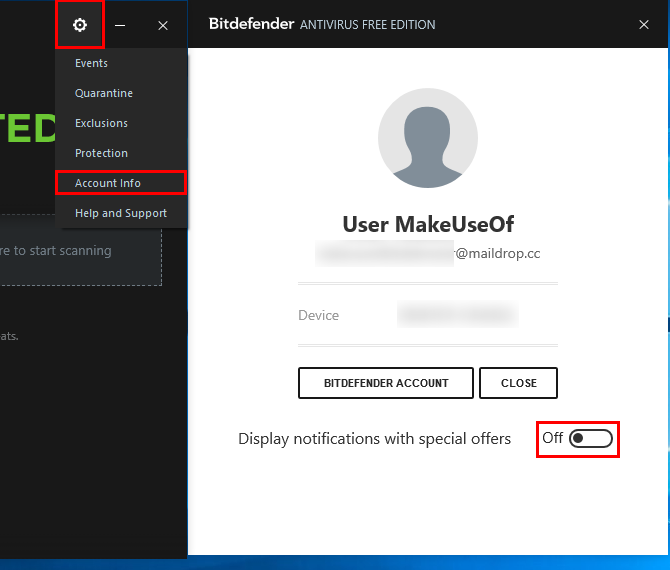The width and height of the screenshot is (670, 570).
Task: Minimize the Bitdefender main window
Action: pos(120,25)
